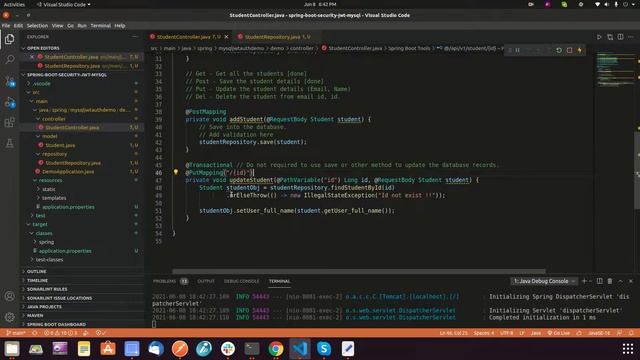Viewport: 640px width, 360px height.
Task: Open the Search view in activity bar
Action: pyautogui.click(x=9, y=60)
